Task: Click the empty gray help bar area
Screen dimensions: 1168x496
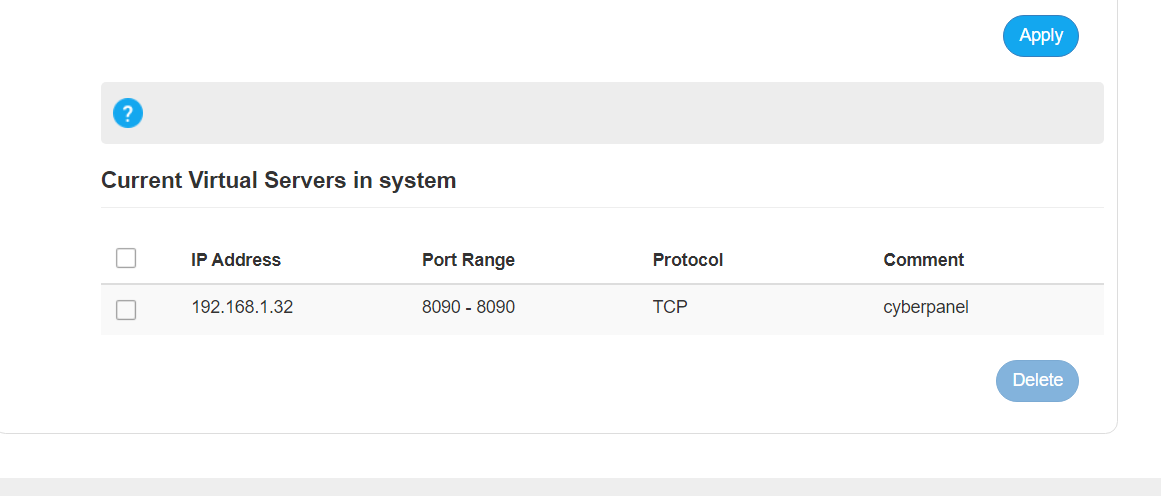Action: coord(618,113)
